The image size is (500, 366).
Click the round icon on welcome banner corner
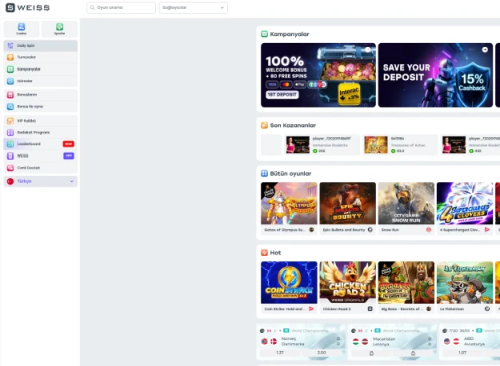tap(368, 50)
